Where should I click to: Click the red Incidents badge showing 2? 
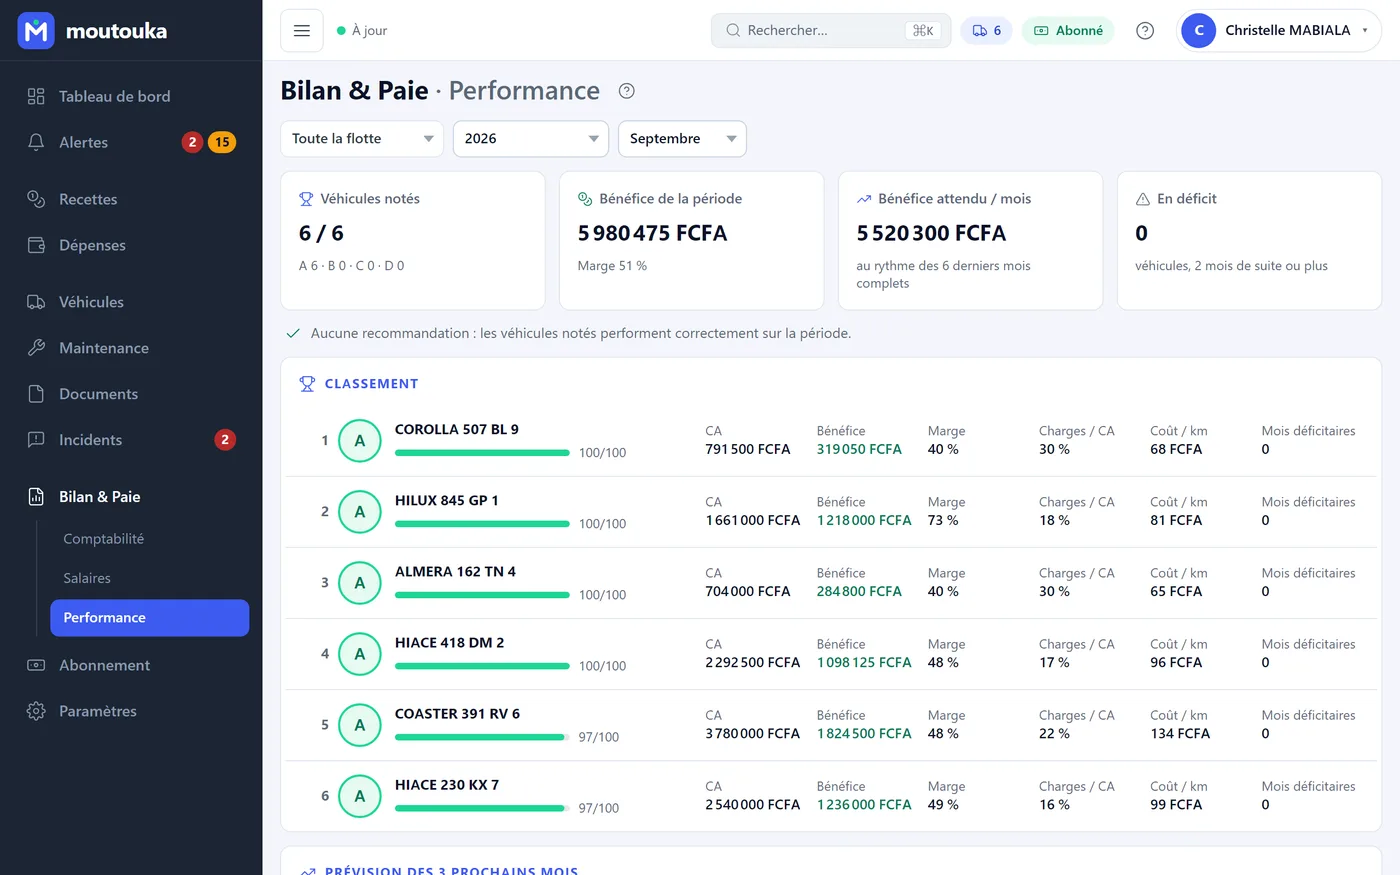coord(225,440)
